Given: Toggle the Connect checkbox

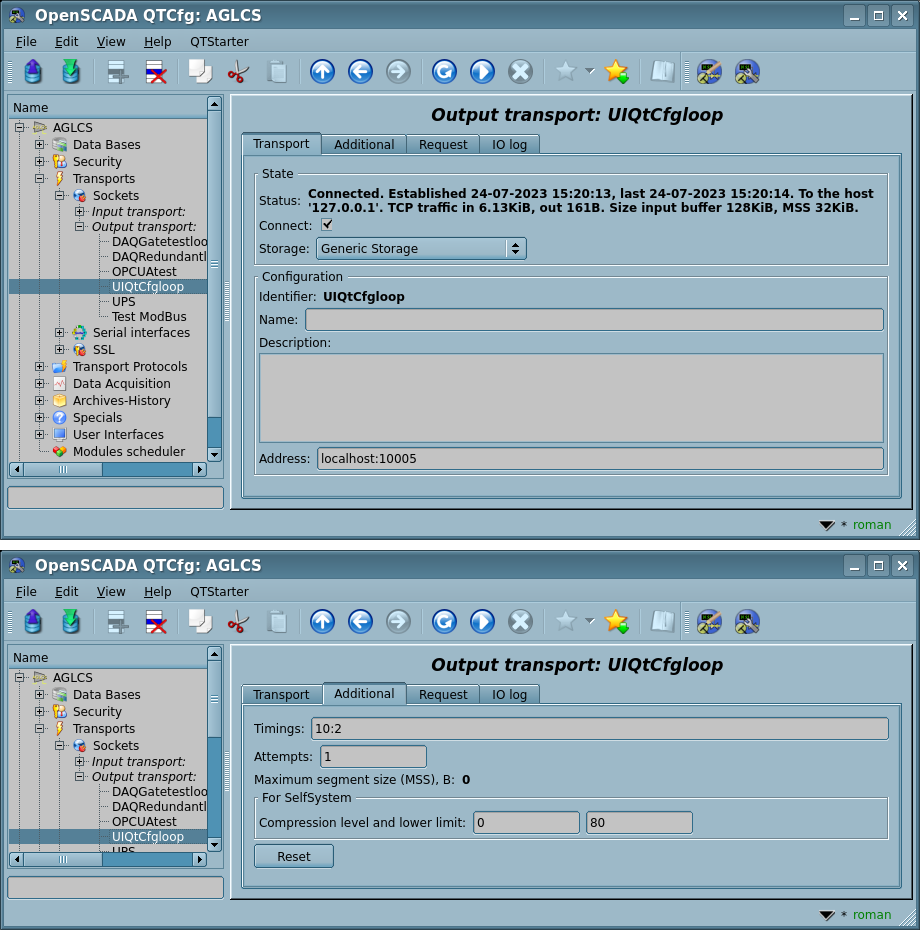Looking at the screenshot, I should (x=327, y=225).
